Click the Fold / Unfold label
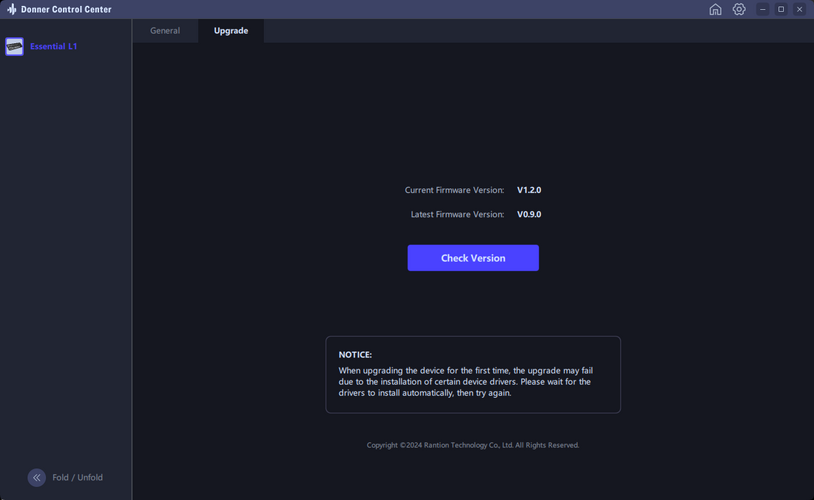 [x=77, y=477]
